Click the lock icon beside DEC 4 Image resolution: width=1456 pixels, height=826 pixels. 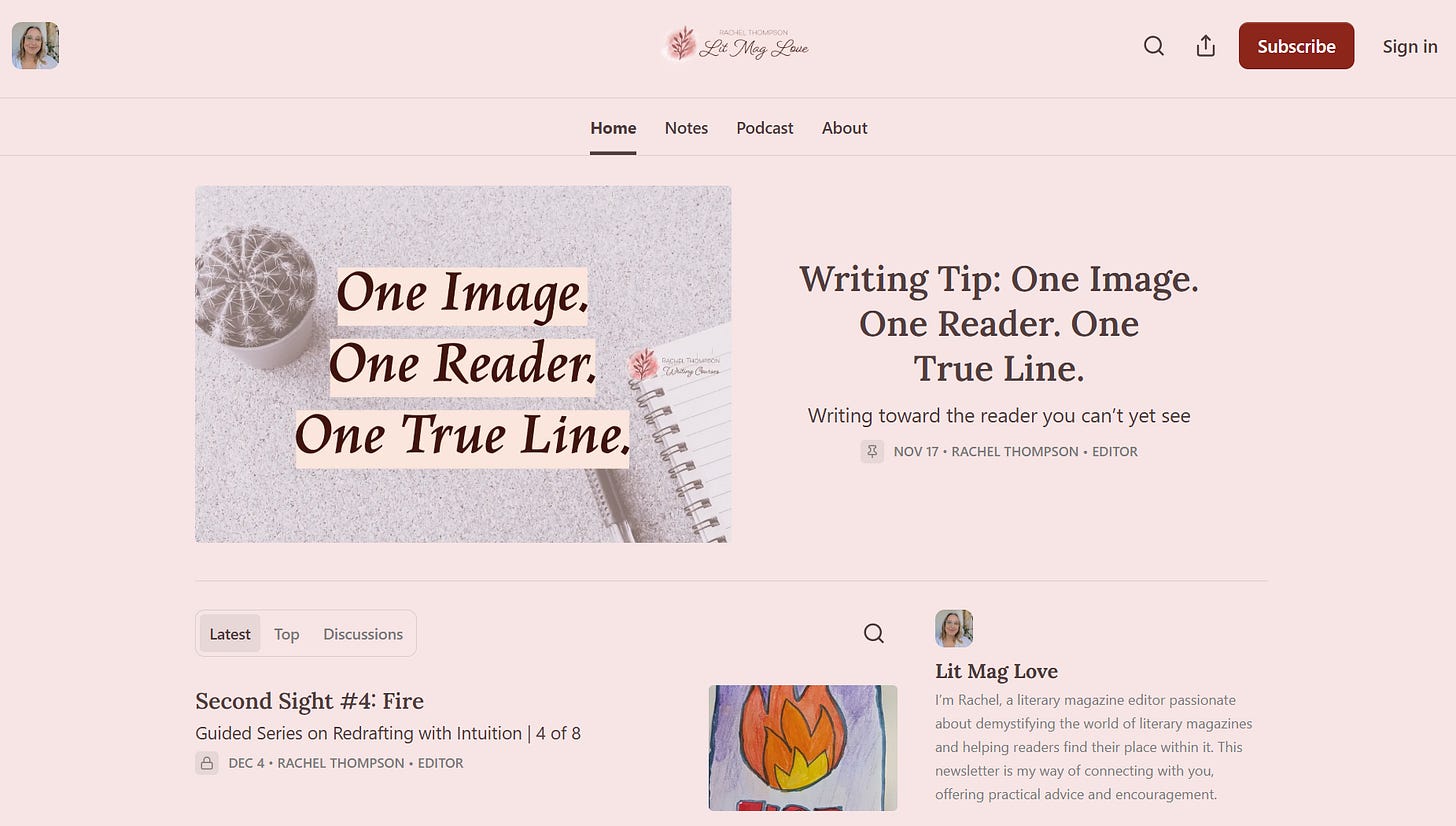pos(207,763)
